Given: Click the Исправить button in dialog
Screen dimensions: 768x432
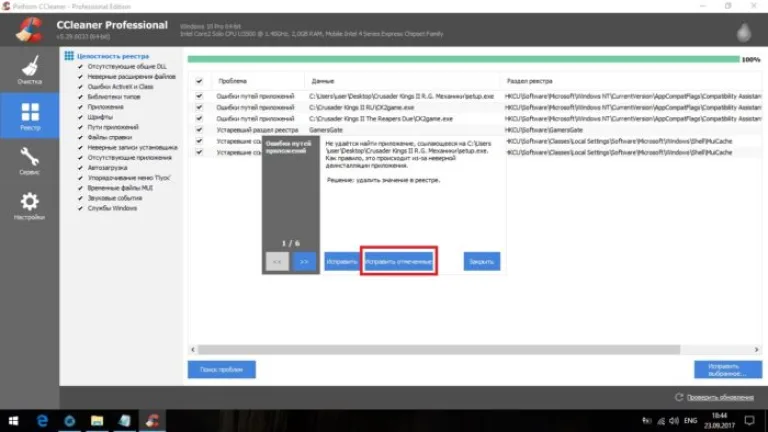Looking at the screenshot, I should 342,262.
